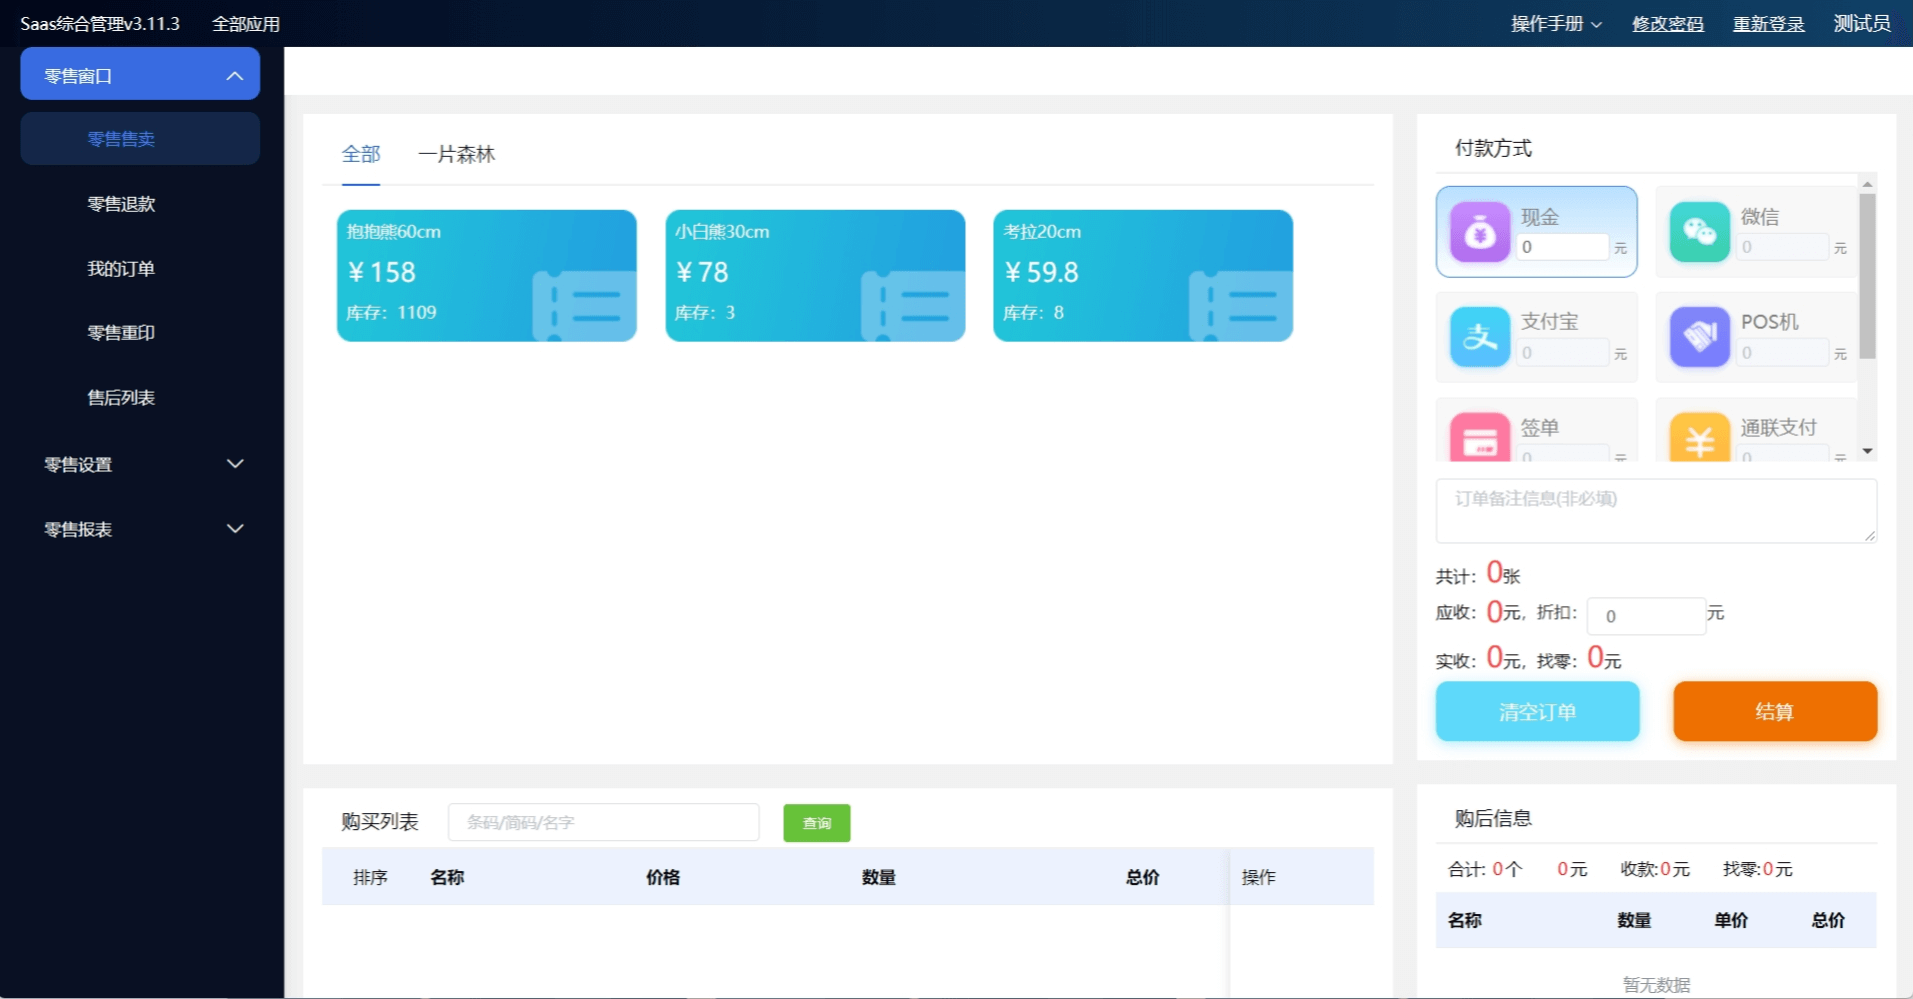Expand the 零售报表 menu section
The width and height of the screenshot is (1913, 999).
(x=140, y=529)
